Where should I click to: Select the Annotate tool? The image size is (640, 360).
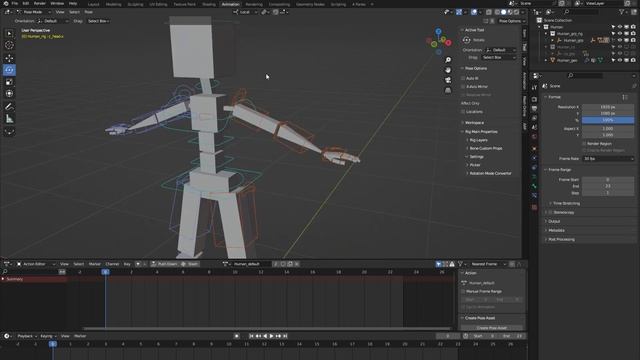point(9,107)
